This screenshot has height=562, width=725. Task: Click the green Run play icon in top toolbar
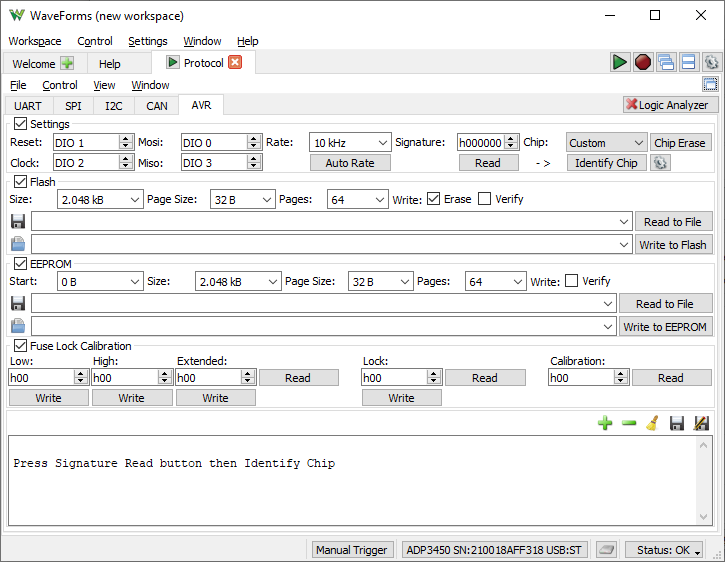click(x=619, y=62)
